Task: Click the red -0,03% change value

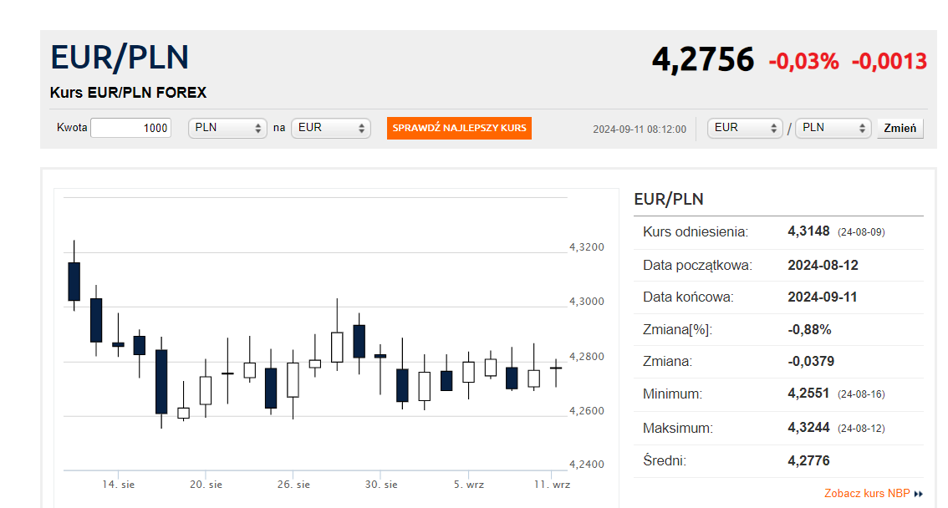Action: 803,61
